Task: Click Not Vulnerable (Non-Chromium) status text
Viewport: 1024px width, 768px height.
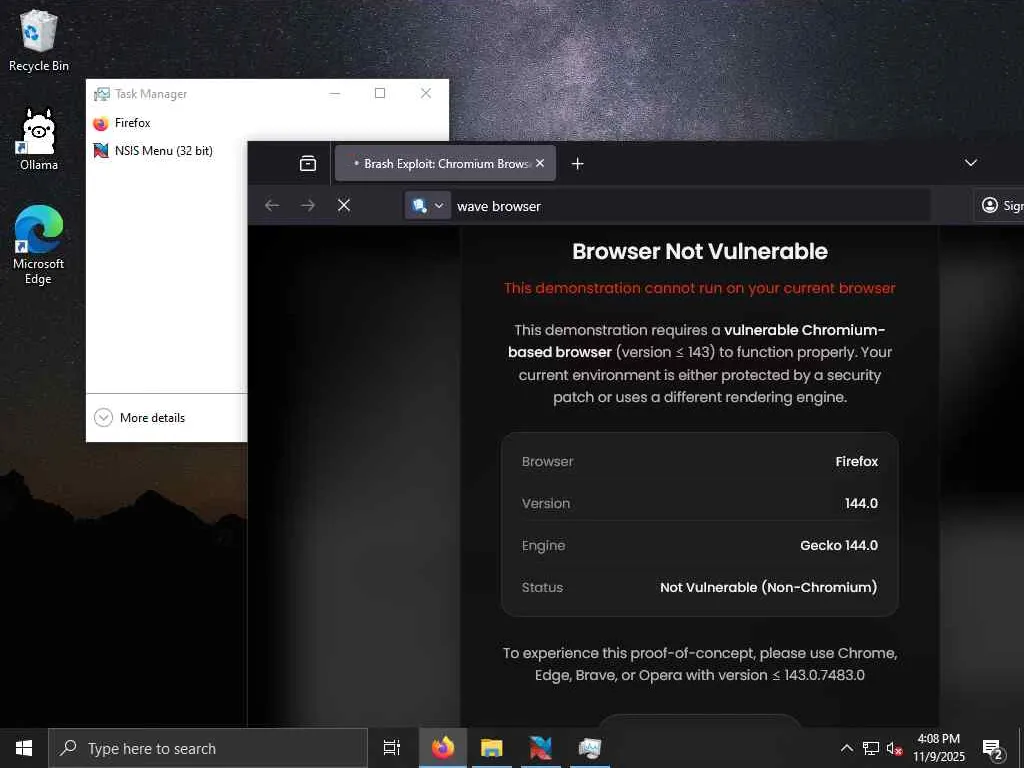Action: pos(768,587)
